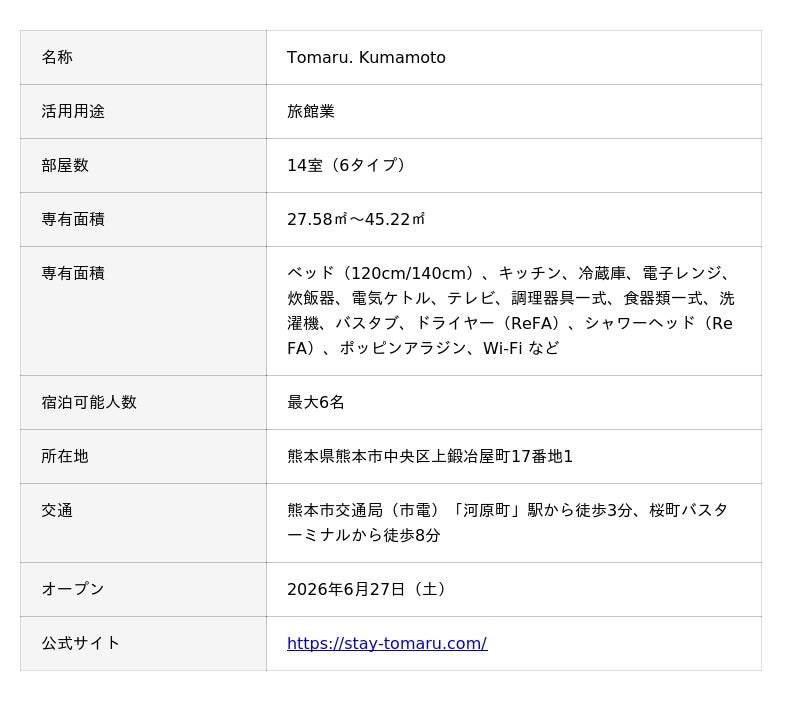The image size is (800, 701).
Task: Click the 14室（6タイプ）room count text
Action: coord(348,165)
